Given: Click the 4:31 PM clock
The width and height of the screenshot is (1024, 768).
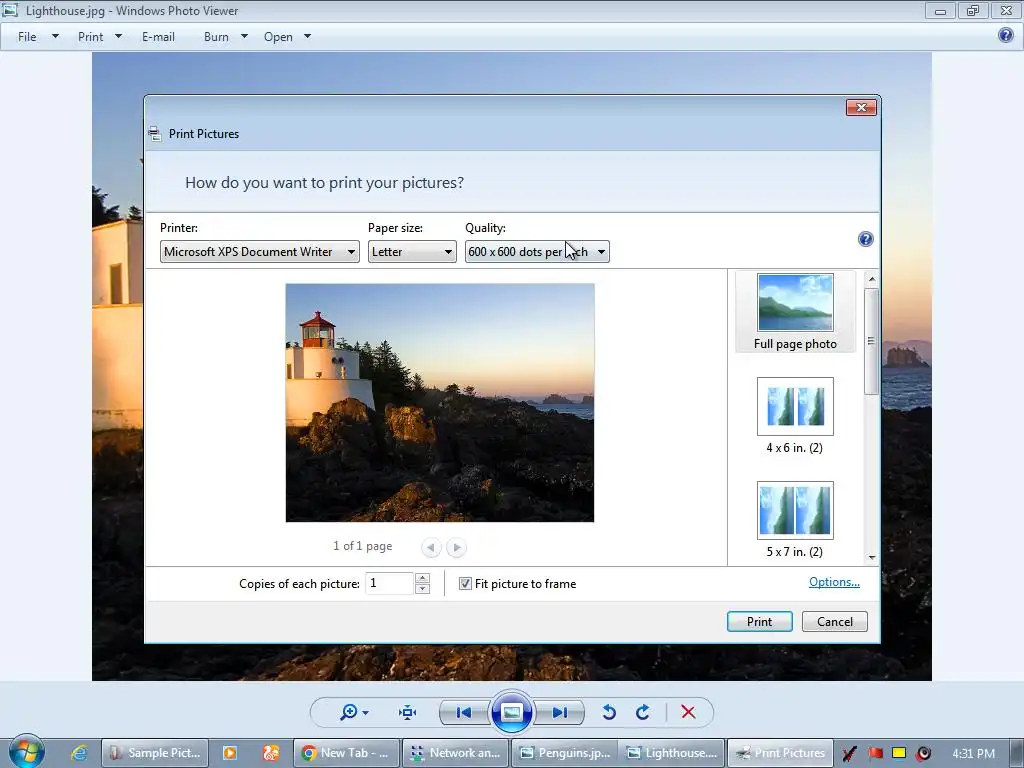Looking at the screenshot, I should click(973, 753).
